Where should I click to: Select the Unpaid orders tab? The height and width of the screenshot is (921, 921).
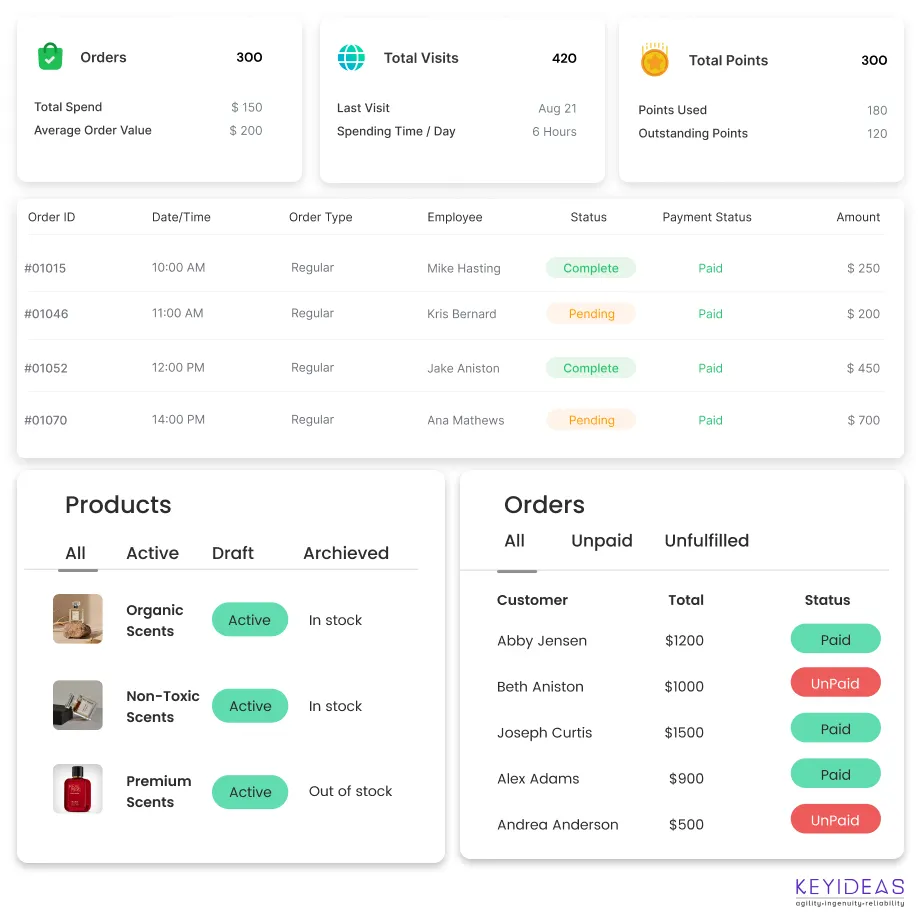pos(601,541)
